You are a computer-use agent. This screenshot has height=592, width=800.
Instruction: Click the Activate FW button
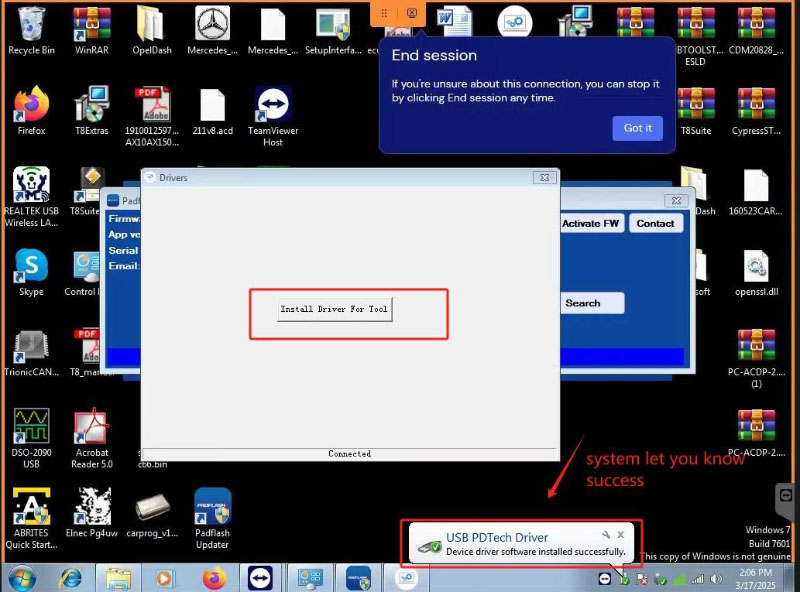tap(590, 223)
